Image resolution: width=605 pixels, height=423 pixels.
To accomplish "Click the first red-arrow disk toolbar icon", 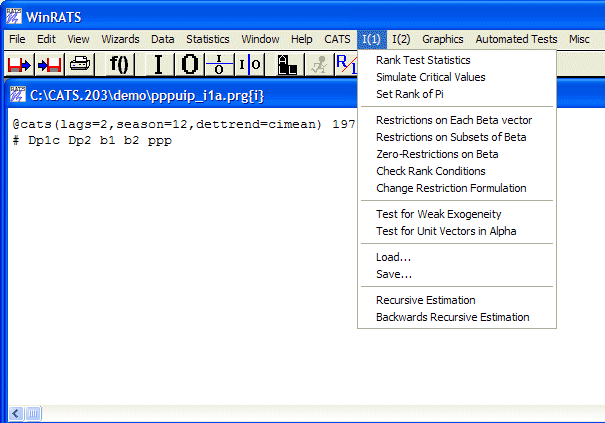I will 20,65.
